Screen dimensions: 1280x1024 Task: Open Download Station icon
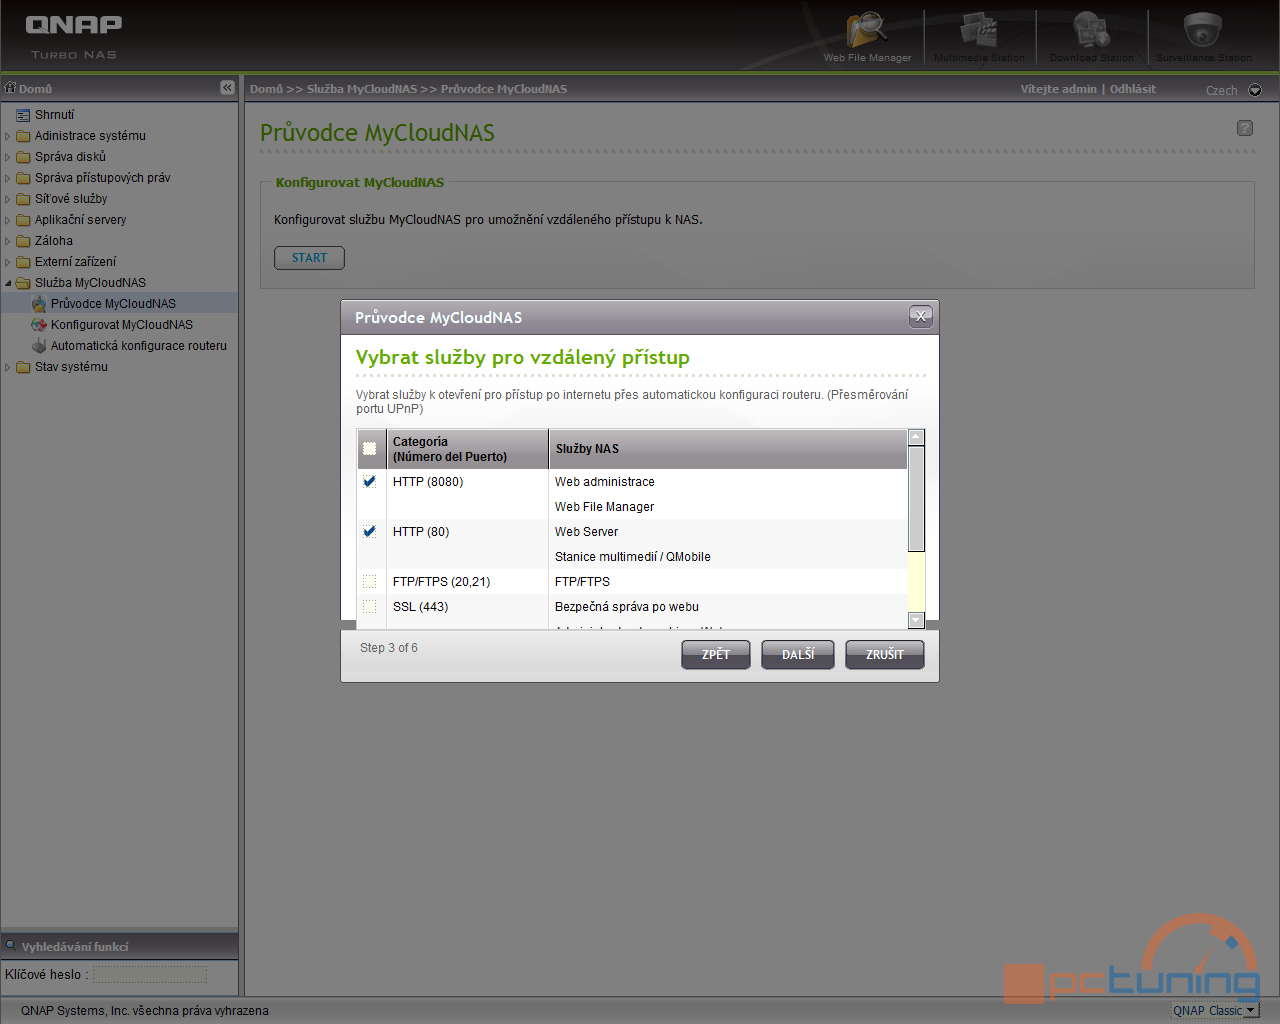1091,30
